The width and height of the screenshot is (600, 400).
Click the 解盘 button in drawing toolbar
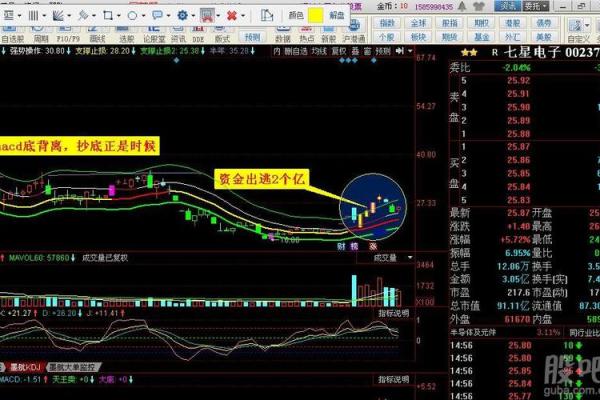pos(337,15)
